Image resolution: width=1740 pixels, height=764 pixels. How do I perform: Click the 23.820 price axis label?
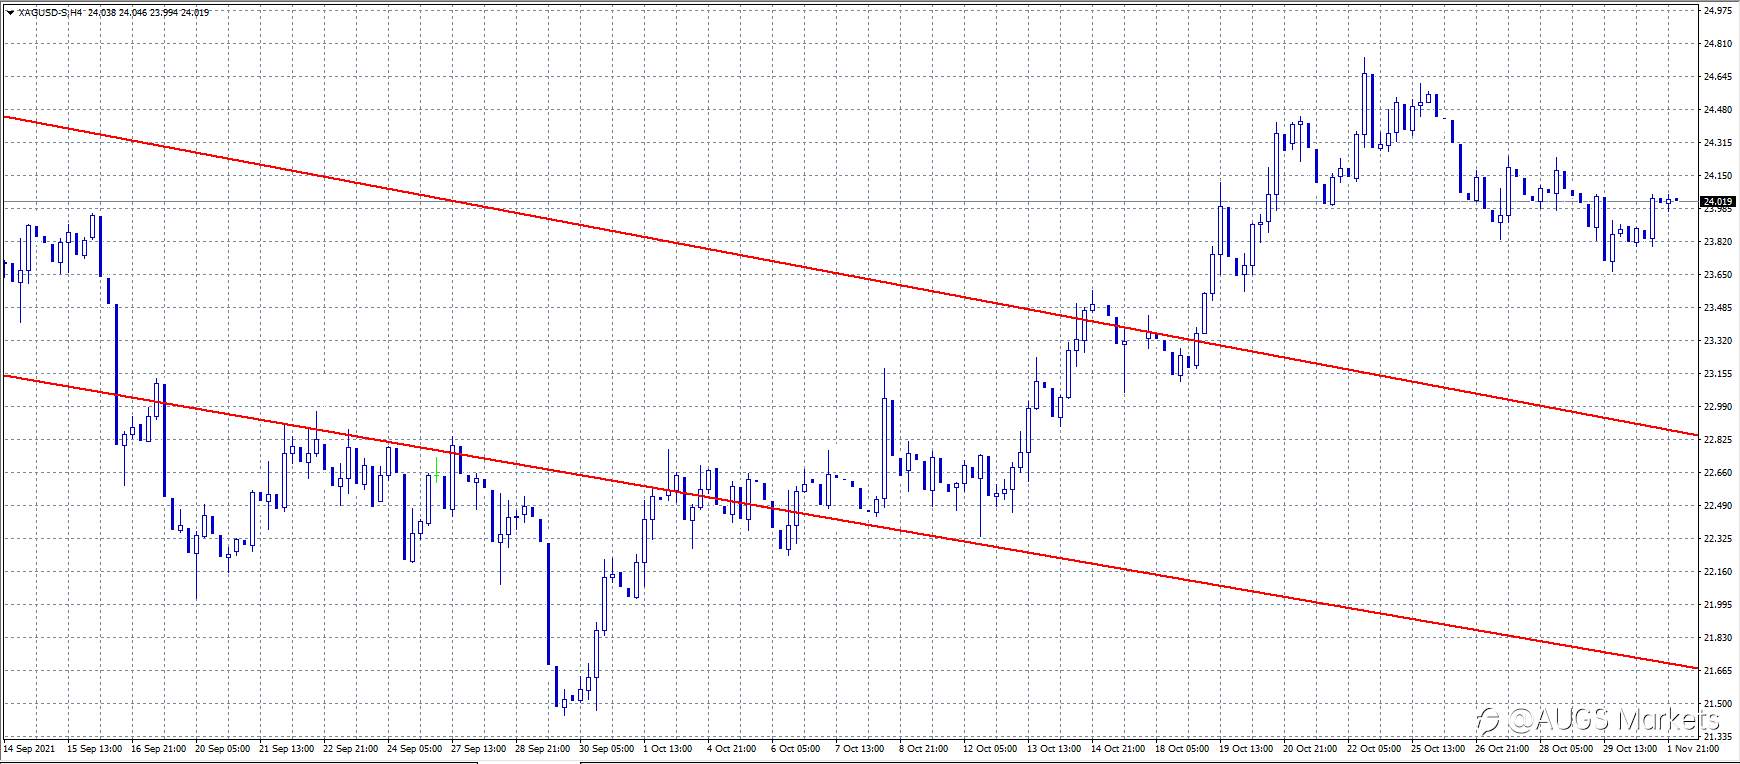point(1718,242)
